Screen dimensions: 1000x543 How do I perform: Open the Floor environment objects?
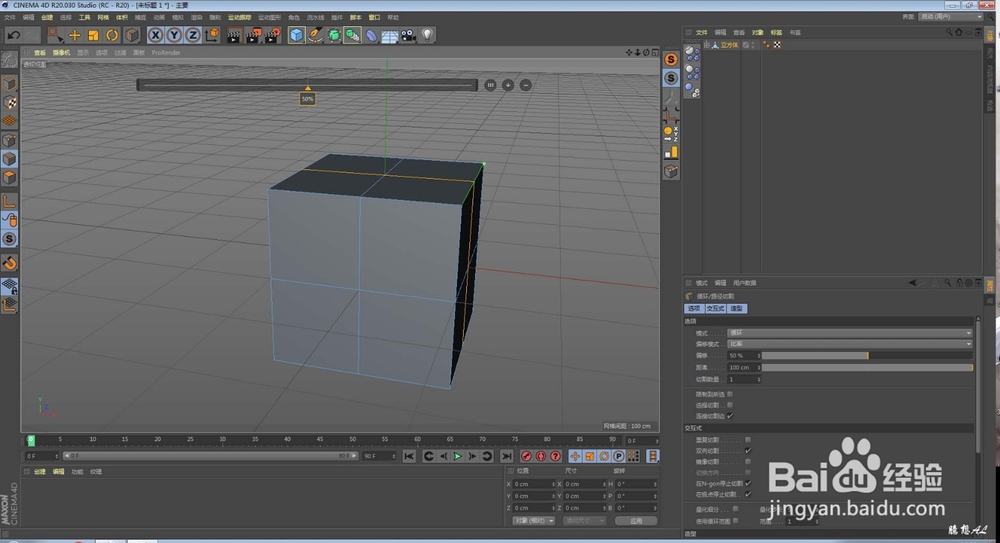[x=390, y=35]
